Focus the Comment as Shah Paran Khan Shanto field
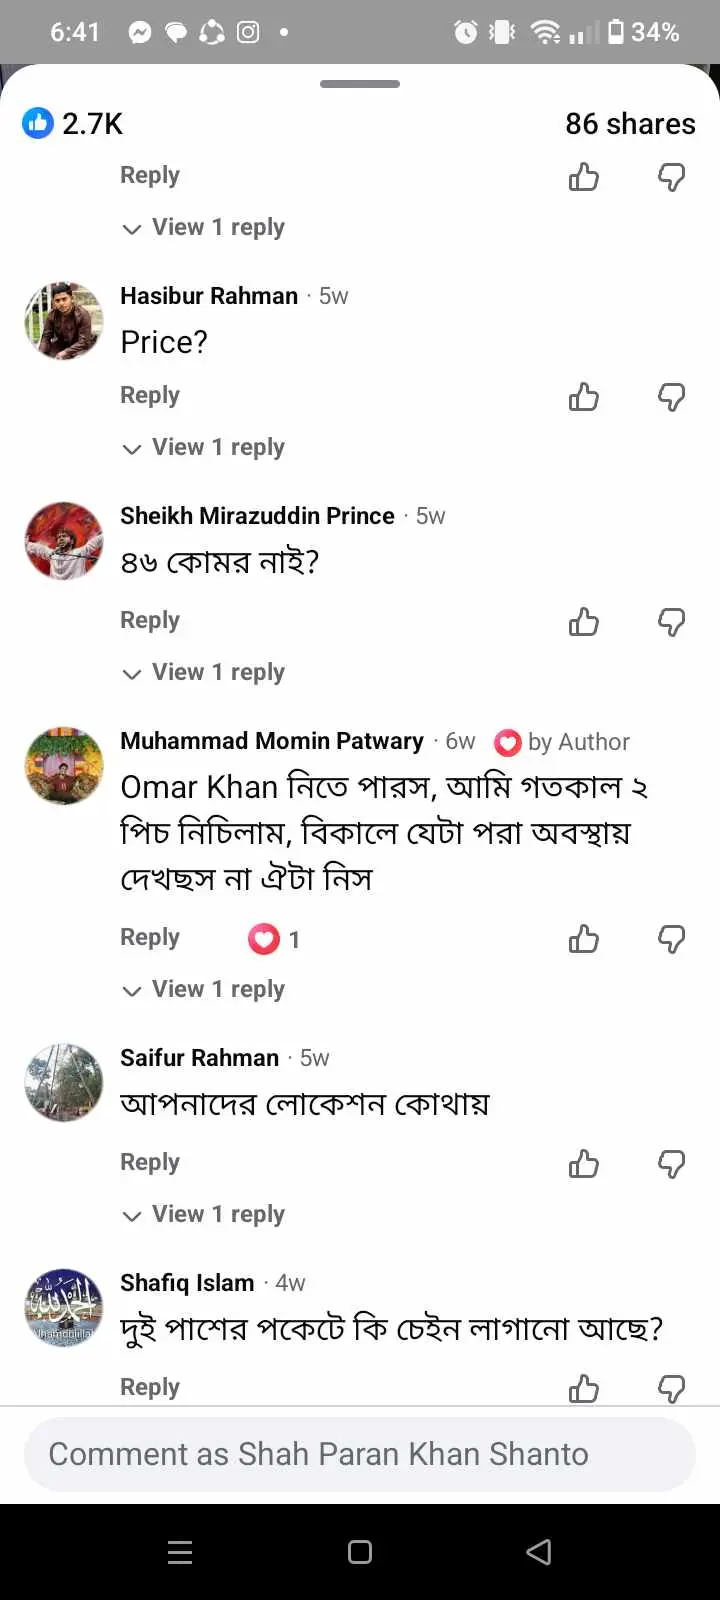 tap(360, 1454)
